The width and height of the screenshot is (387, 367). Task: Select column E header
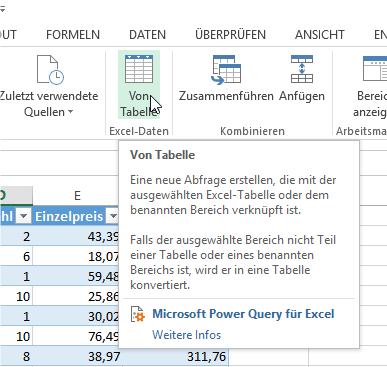pyautogui.click(x=76, y=195)
